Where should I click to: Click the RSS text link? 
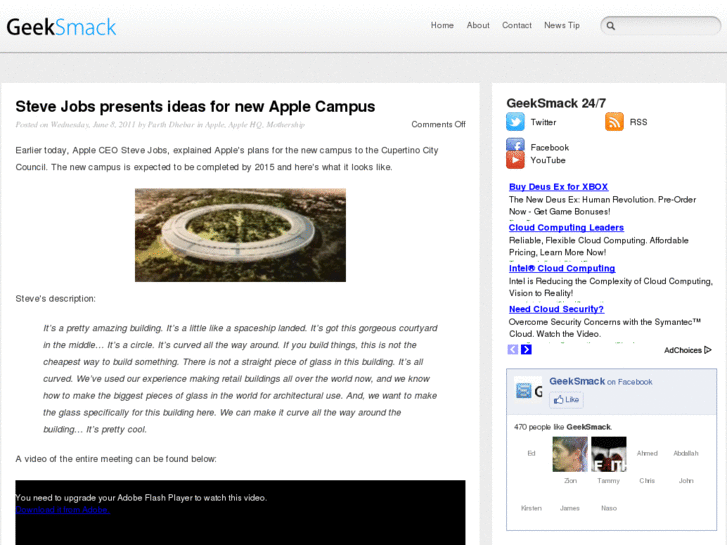click(x=638, y=122)
